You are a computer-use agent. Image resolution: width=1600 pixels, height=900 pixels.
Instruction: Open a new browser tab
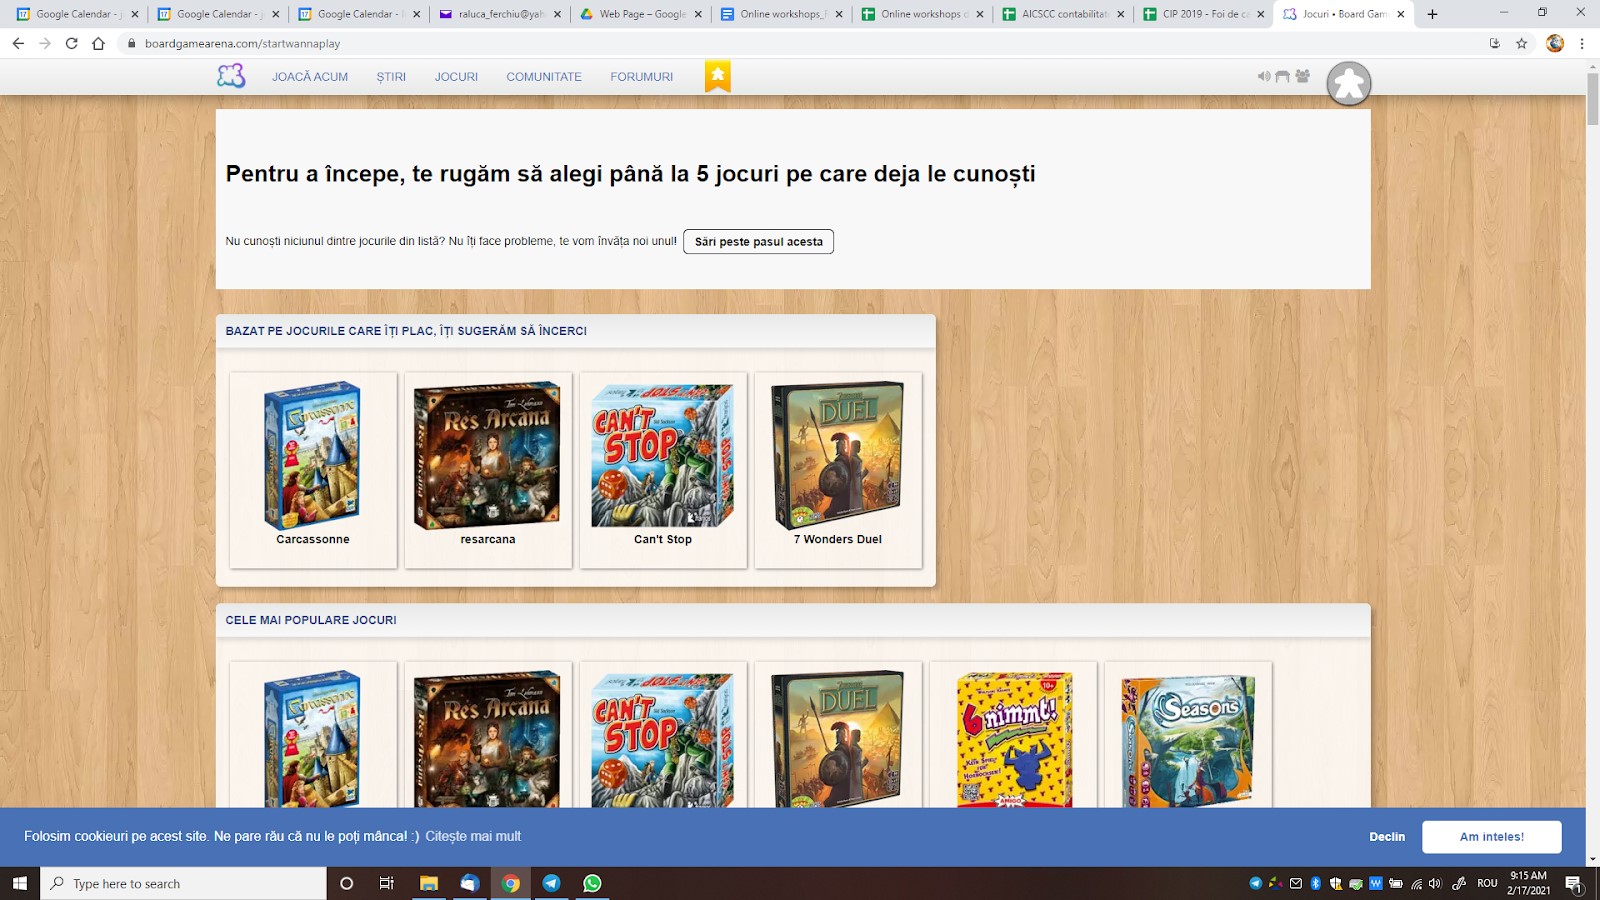1432,14
